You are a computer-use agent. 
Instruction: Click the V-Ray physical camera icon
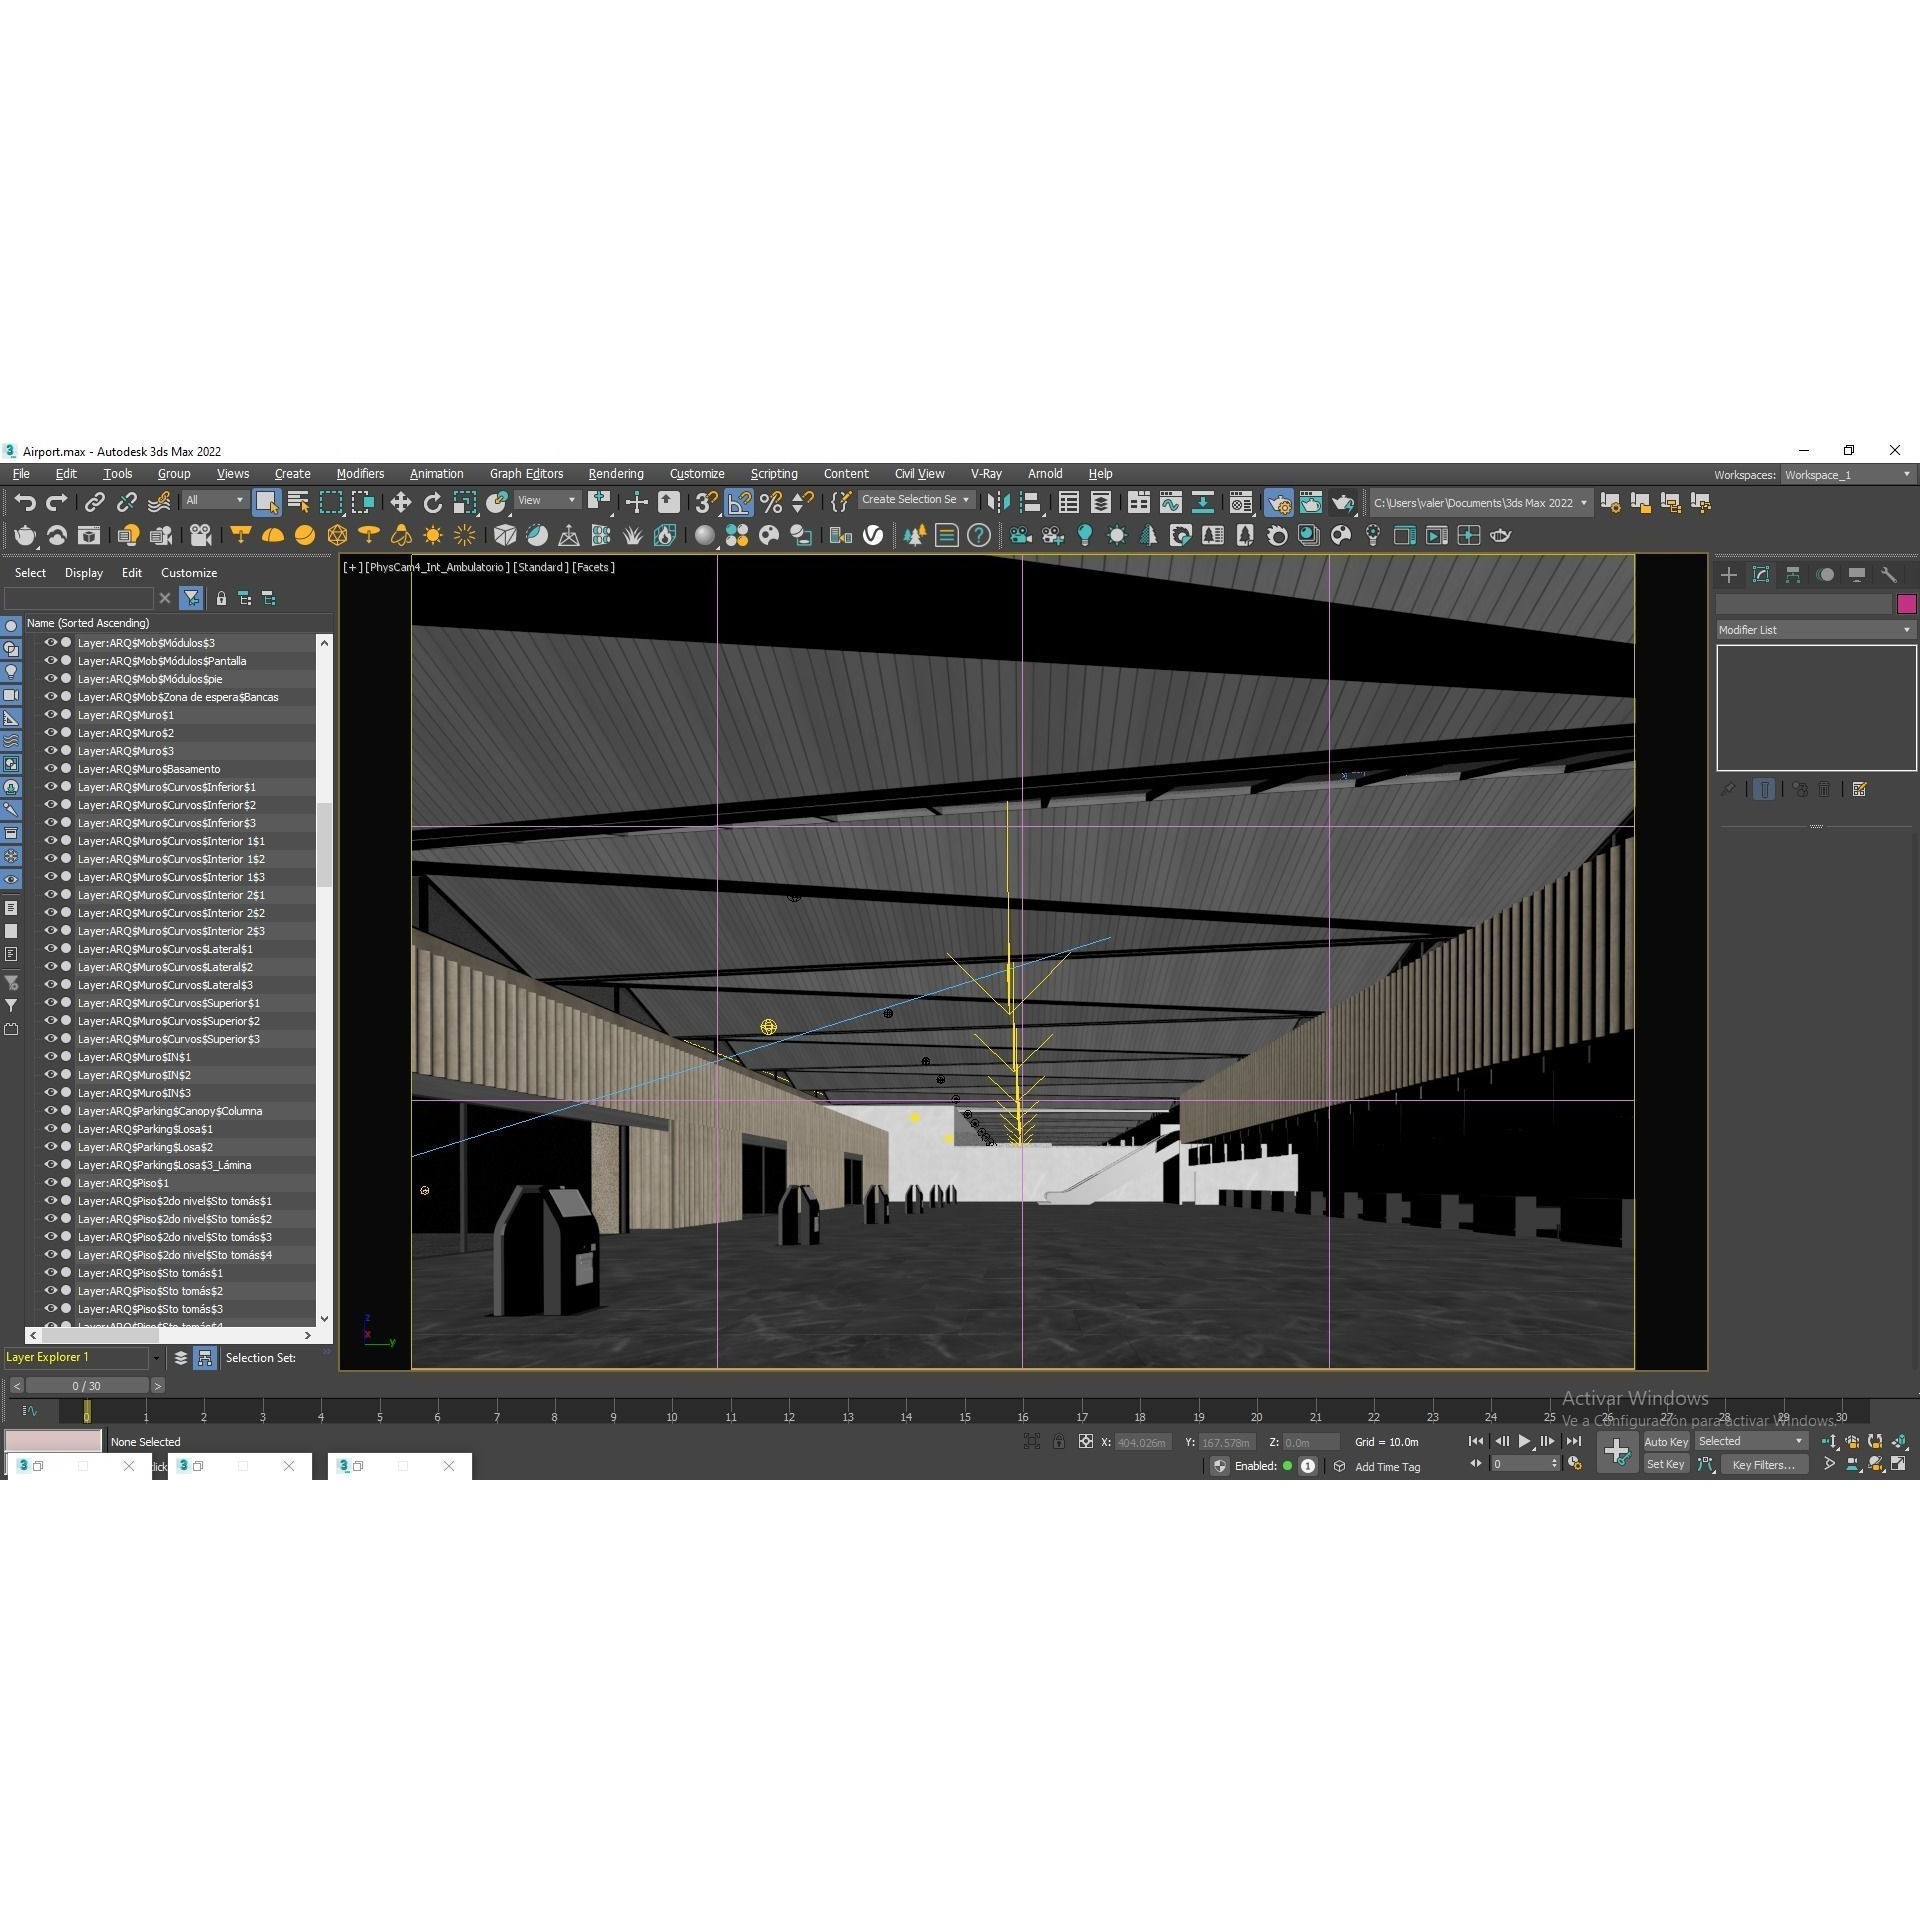[x=201, y=536]
